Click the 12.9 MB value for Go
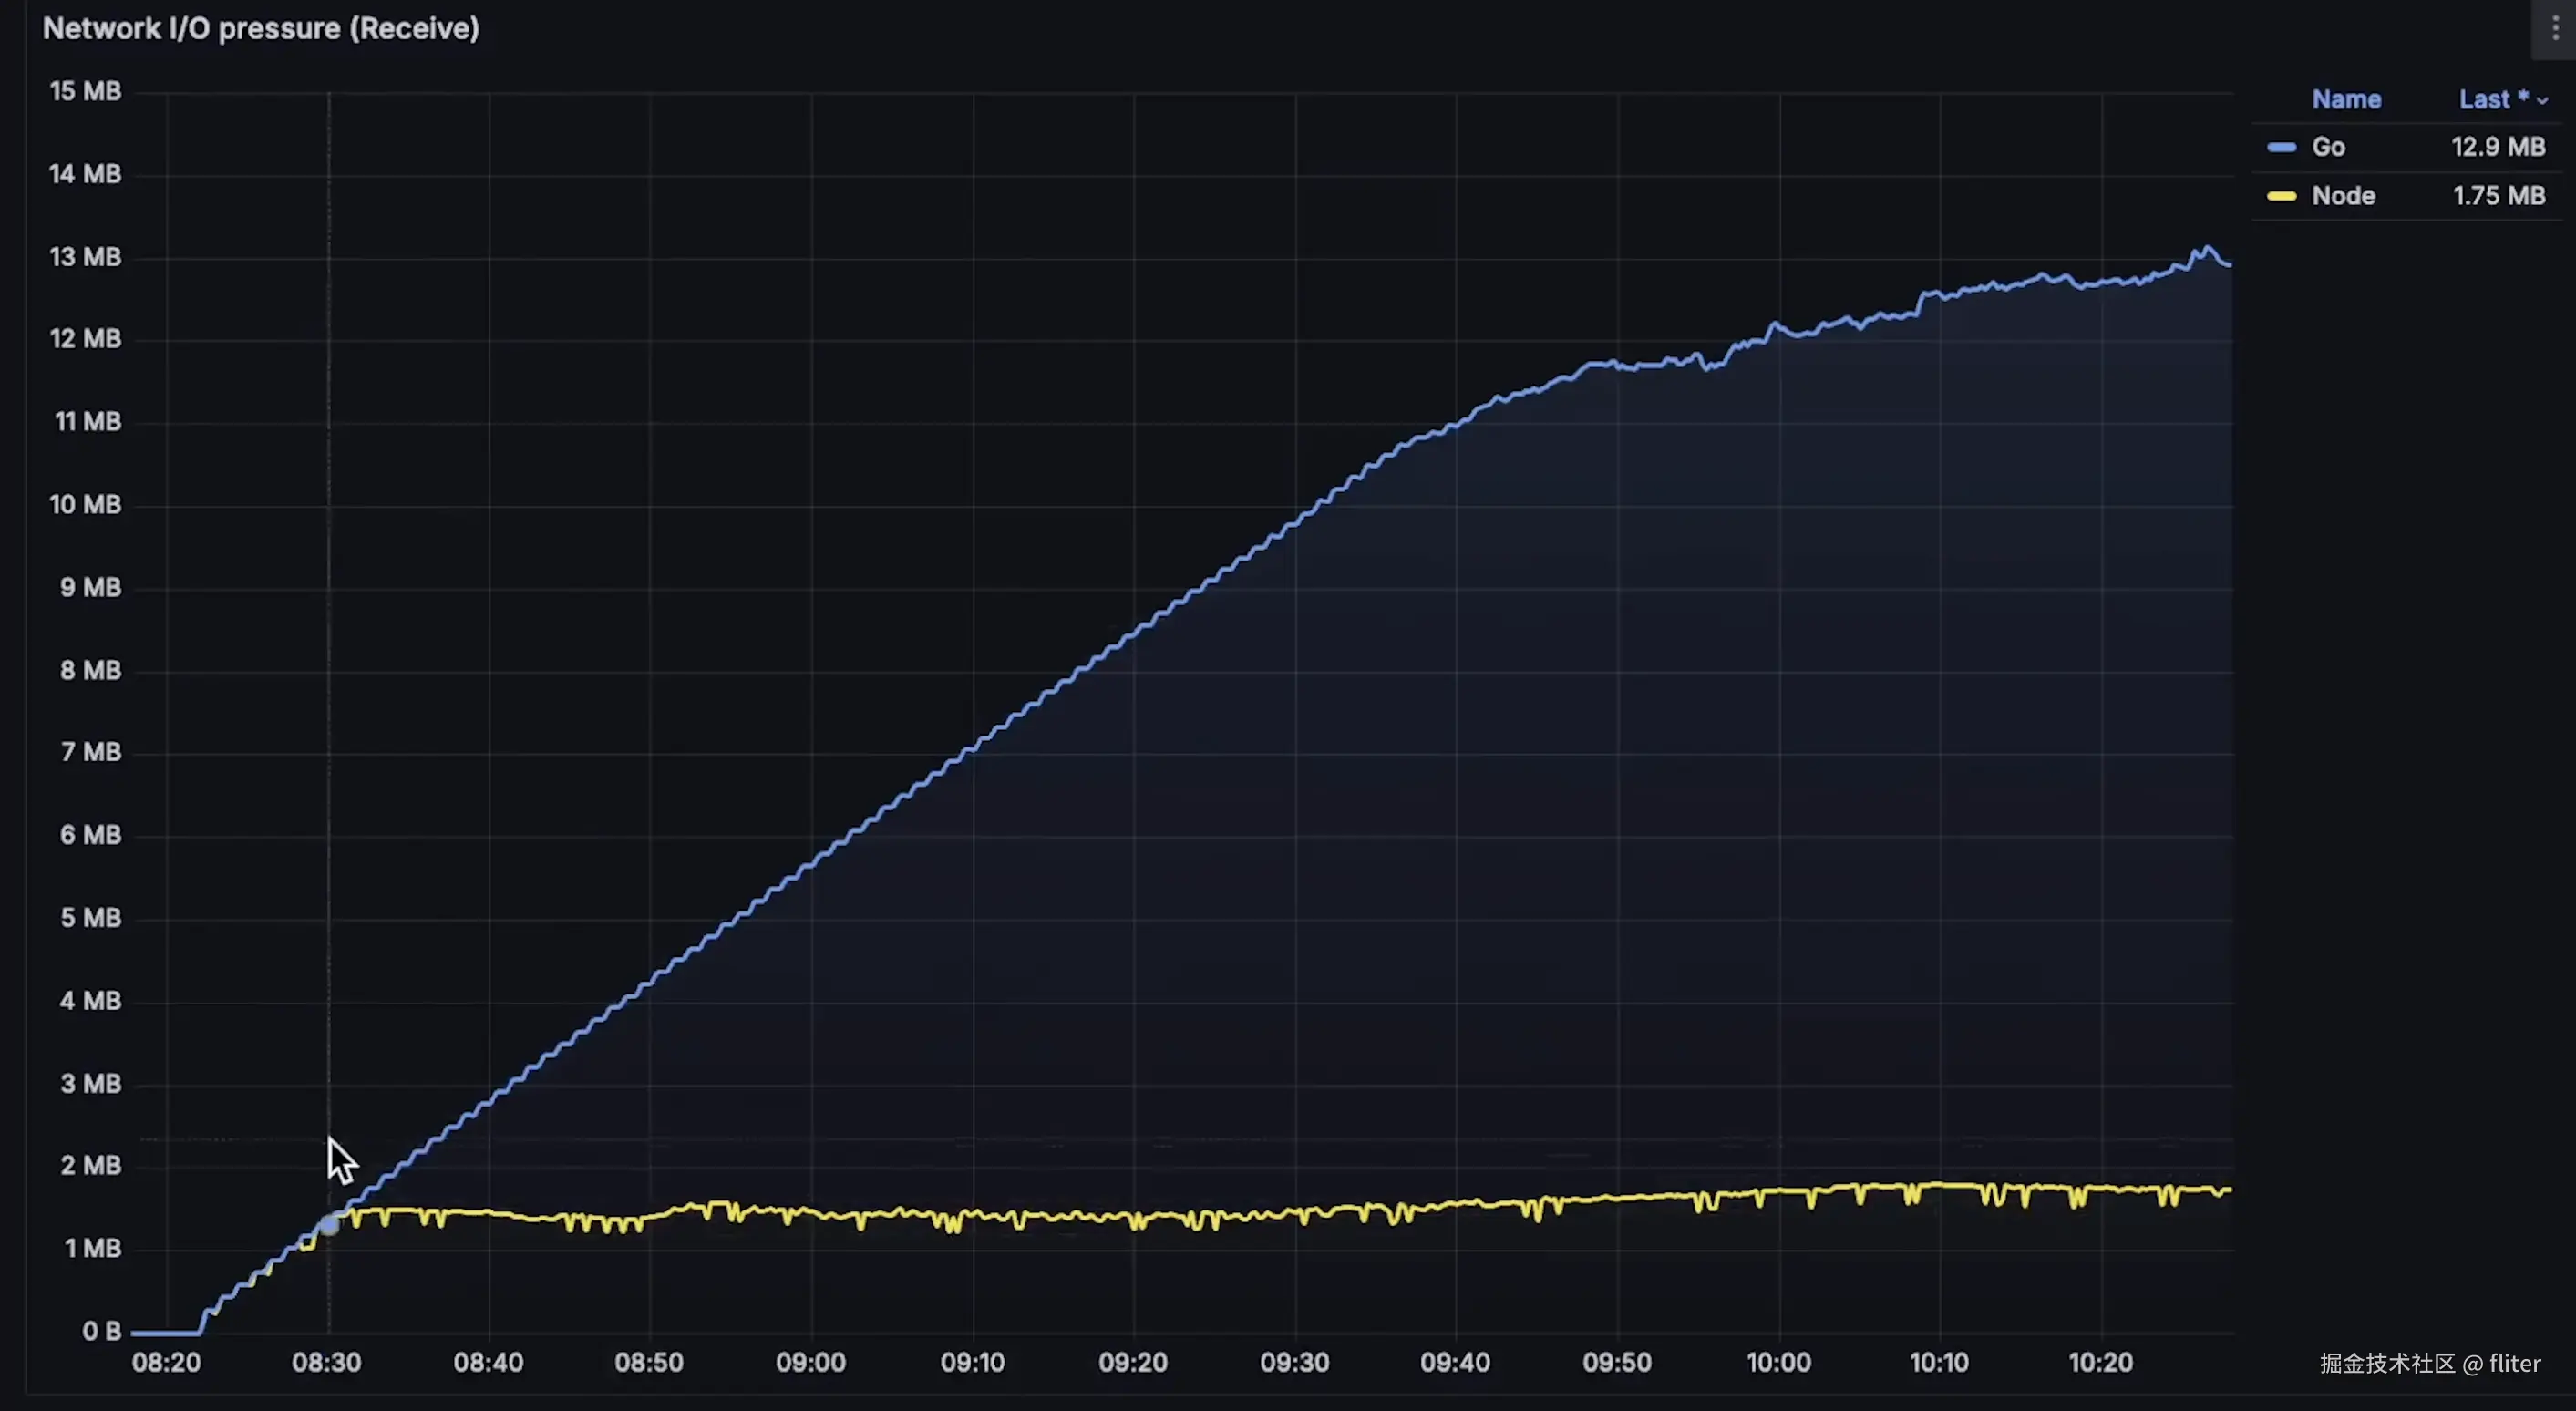The image size is (2576, 1411). (2497, 147)
